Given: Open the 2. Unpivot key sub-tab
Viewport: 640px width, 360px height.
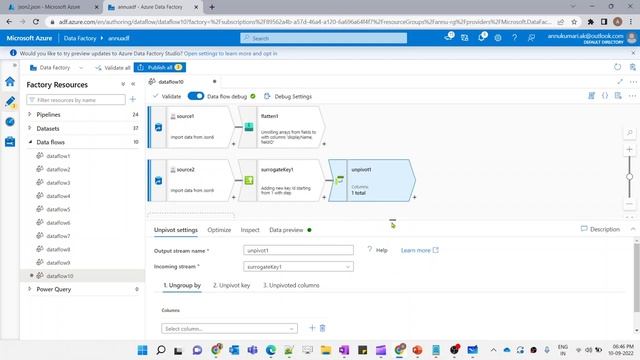Looking at the screenshot, I should point(231,285).
